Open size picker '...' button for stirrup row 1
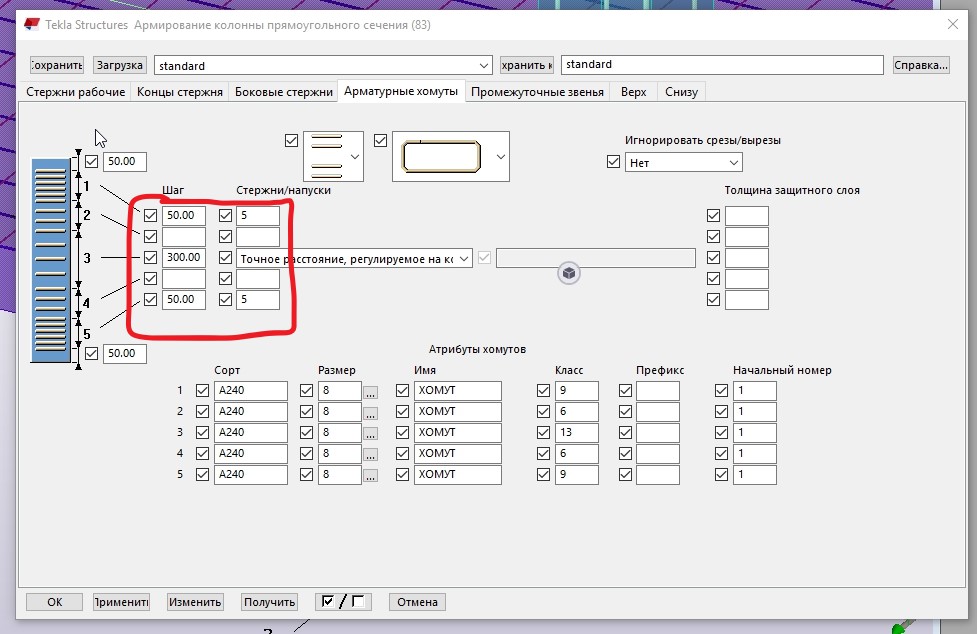The width and height of the screenshot is (977, 634). pos(371,391)
